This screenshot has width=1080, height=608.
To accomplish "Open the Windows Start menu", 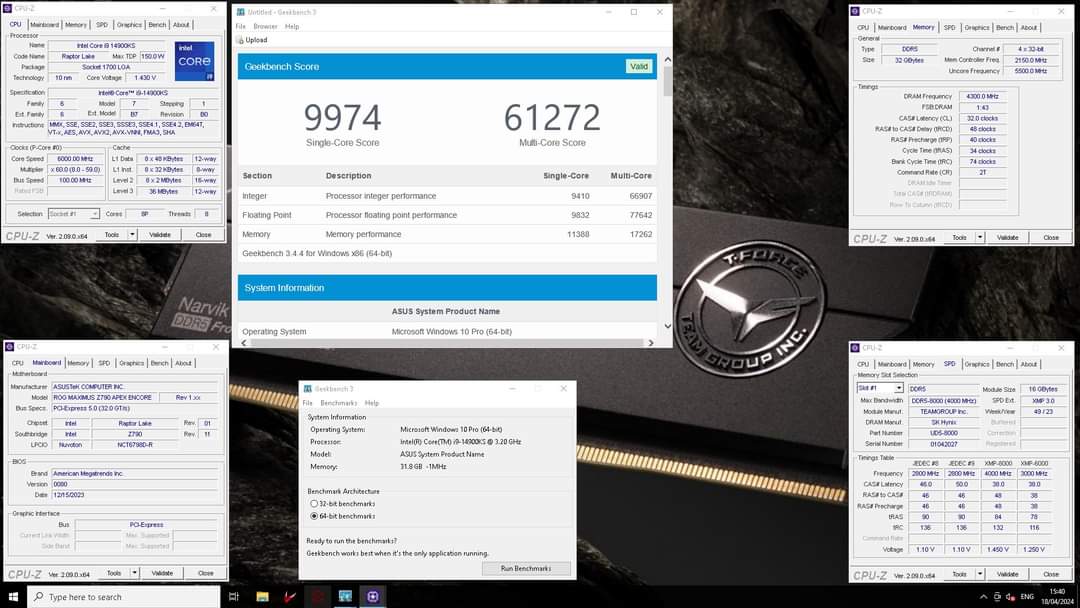I will (x=12, y=596).
